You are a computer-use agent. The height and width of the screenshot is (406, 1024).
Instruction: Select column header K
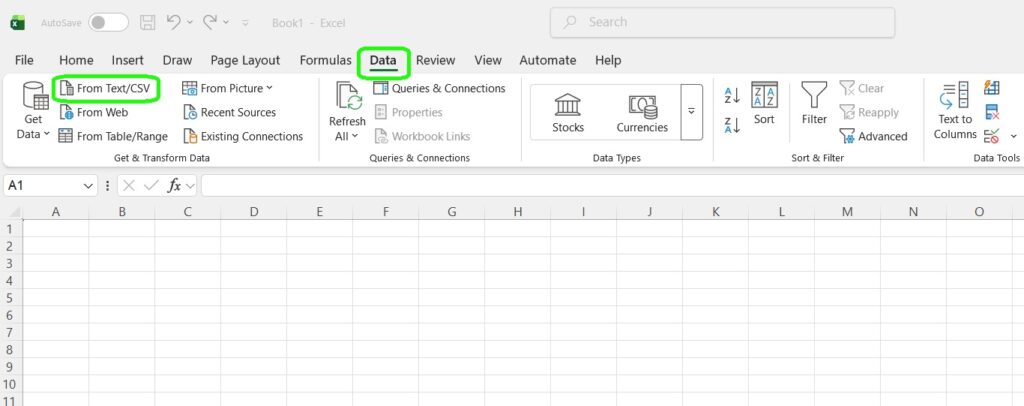click(715, 211)
